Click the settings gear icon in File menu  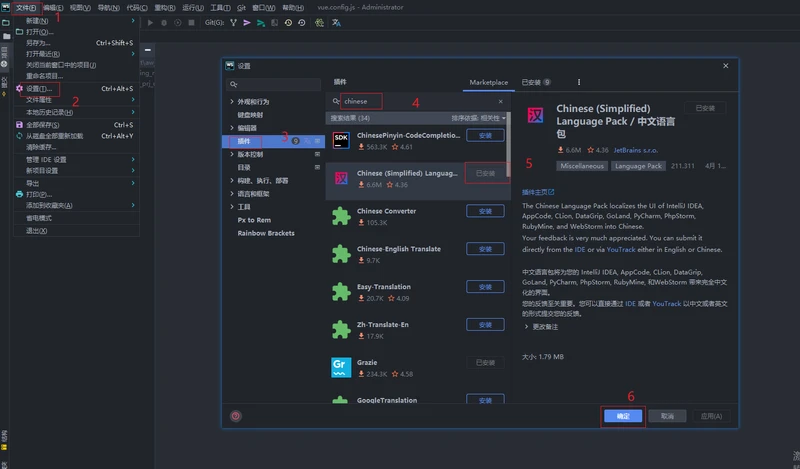[x=19, y=88]
